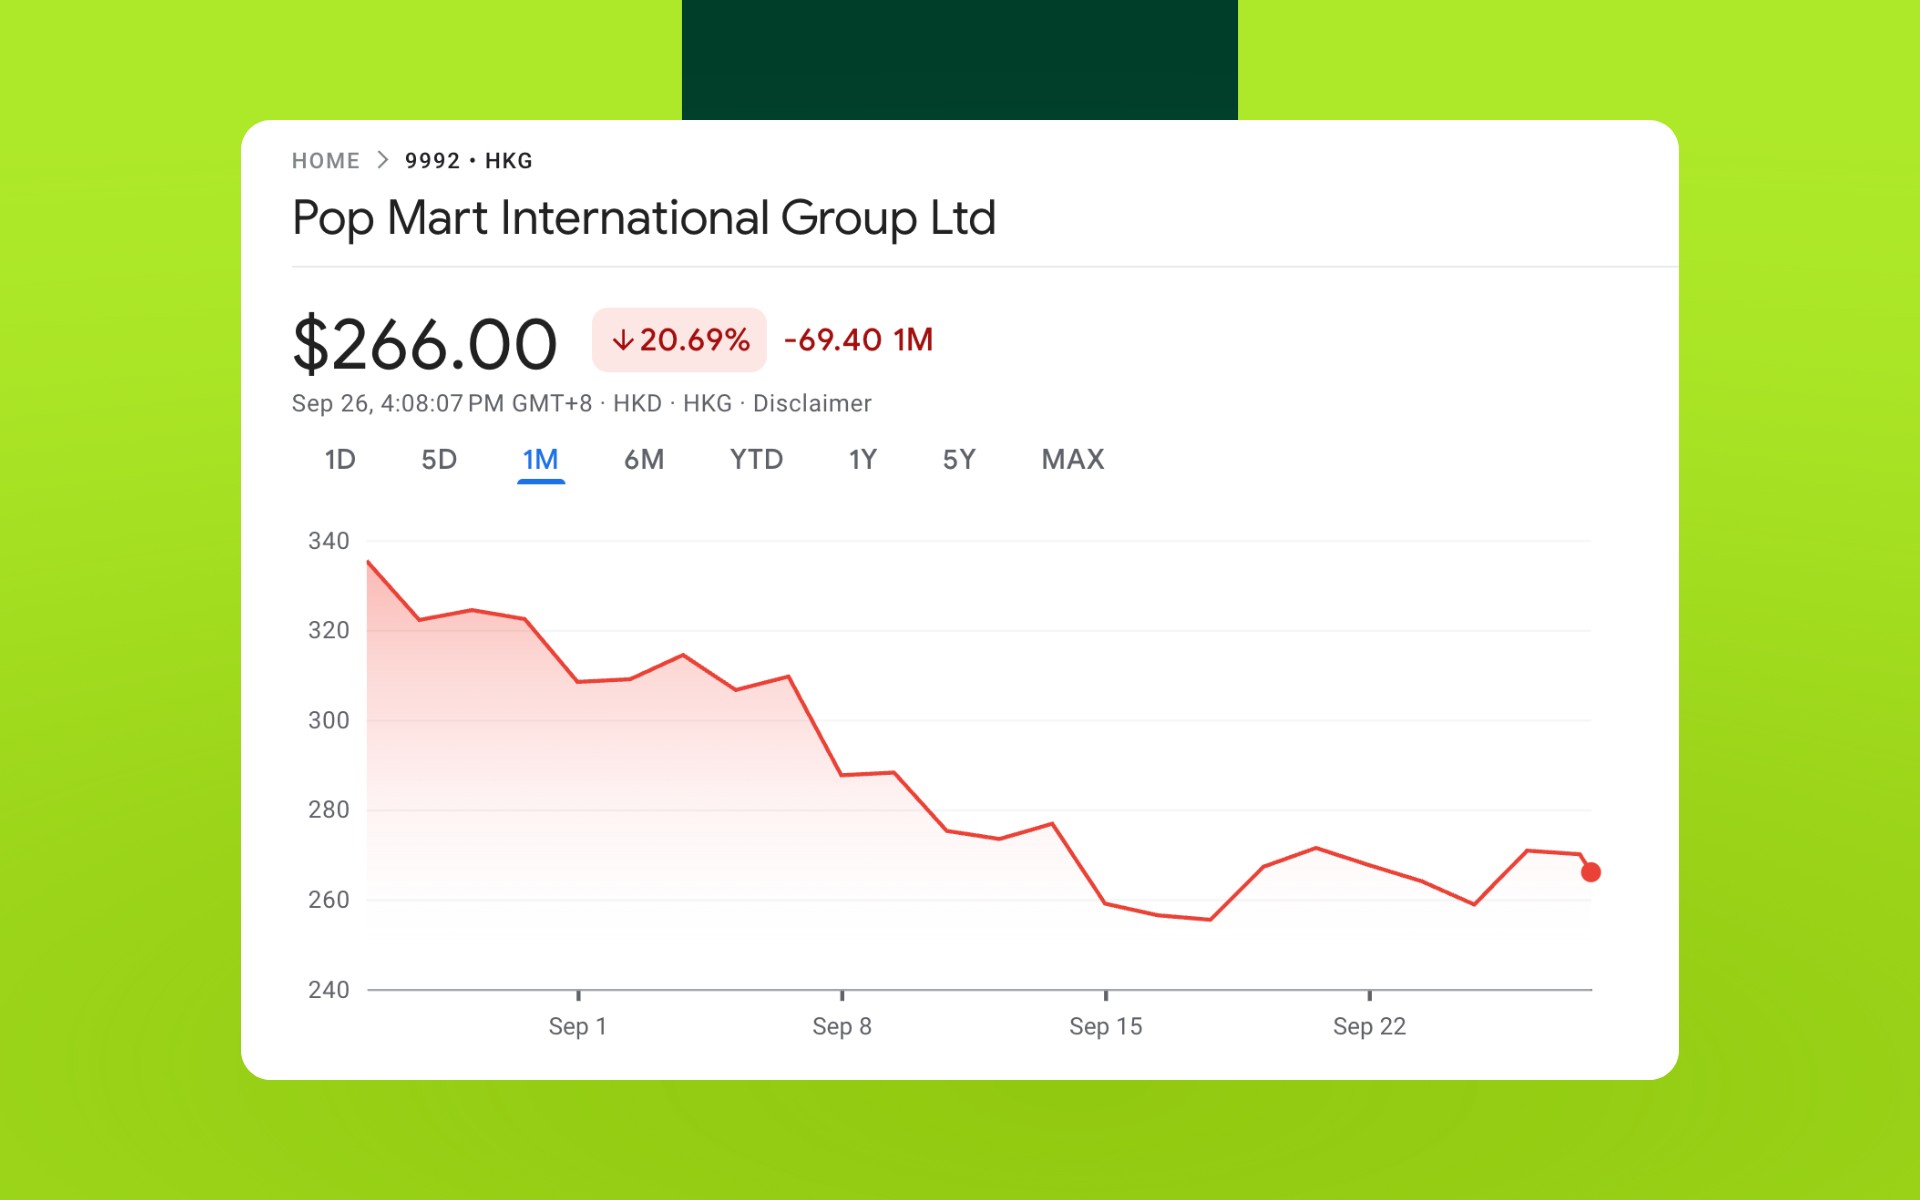The image size is (1920, 1200).
Task: Click the Sep 8 date axis label
Action: pos(841,1026)
